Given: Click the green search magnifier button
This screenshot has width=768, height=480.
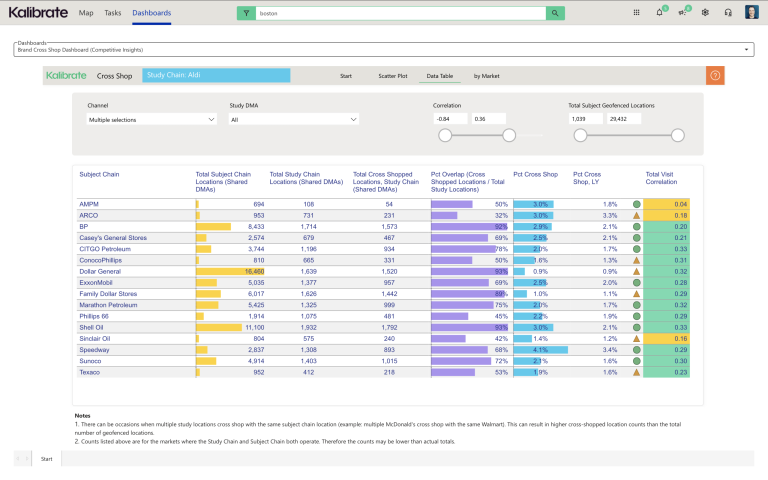Looking at the screenshot, I should click(555, 13).
